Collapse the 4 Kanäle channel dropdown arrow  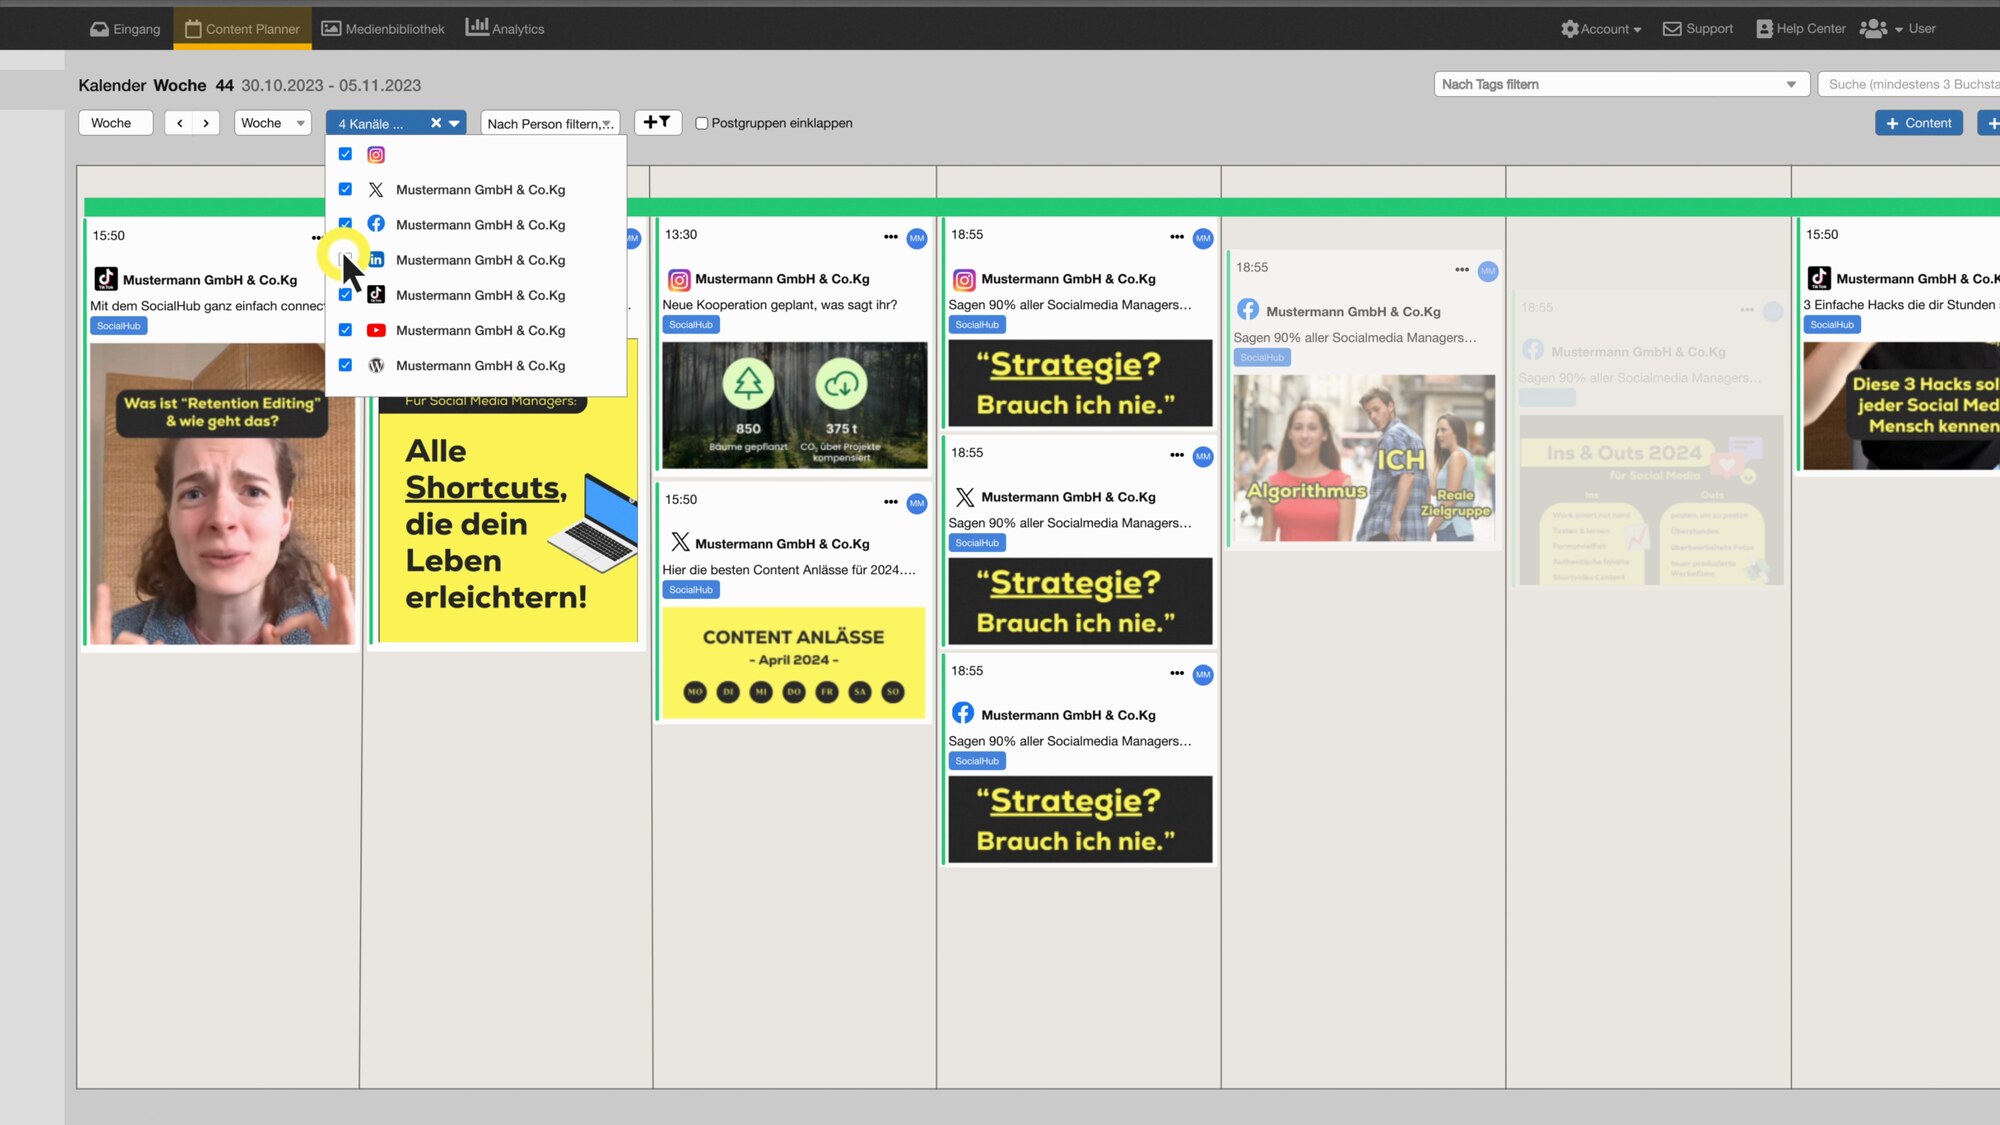pos(455,124)
